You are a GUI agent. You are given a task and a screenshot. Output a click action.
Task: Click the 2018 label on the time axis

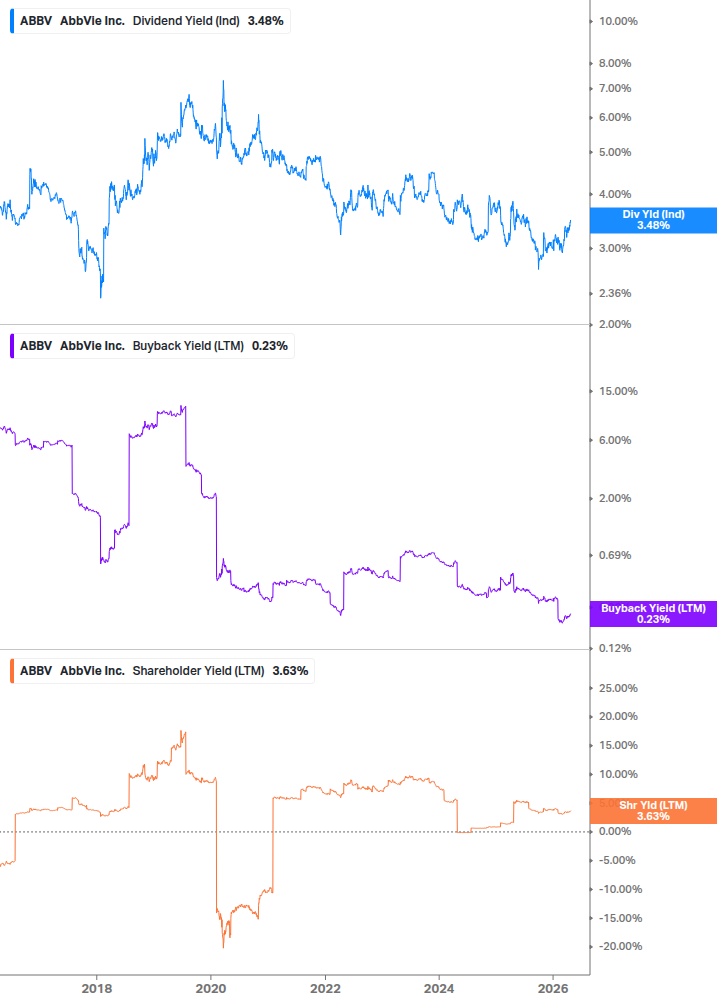tap(97, 989)
